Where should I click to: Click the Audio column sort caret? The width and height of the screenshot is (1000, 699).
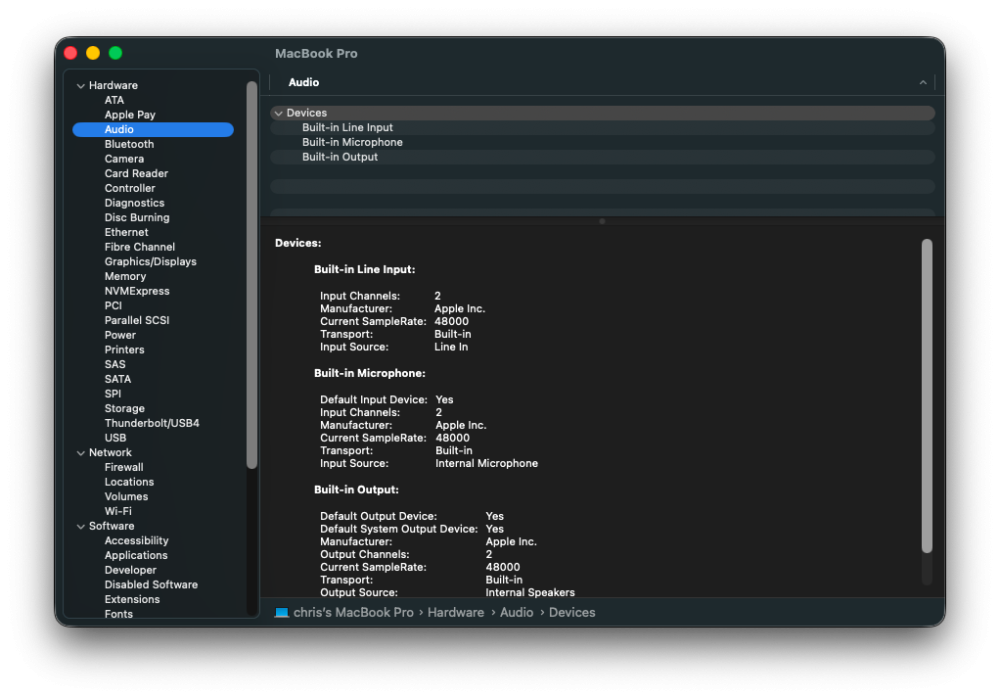pyautogui.click(x=922, y=82)
